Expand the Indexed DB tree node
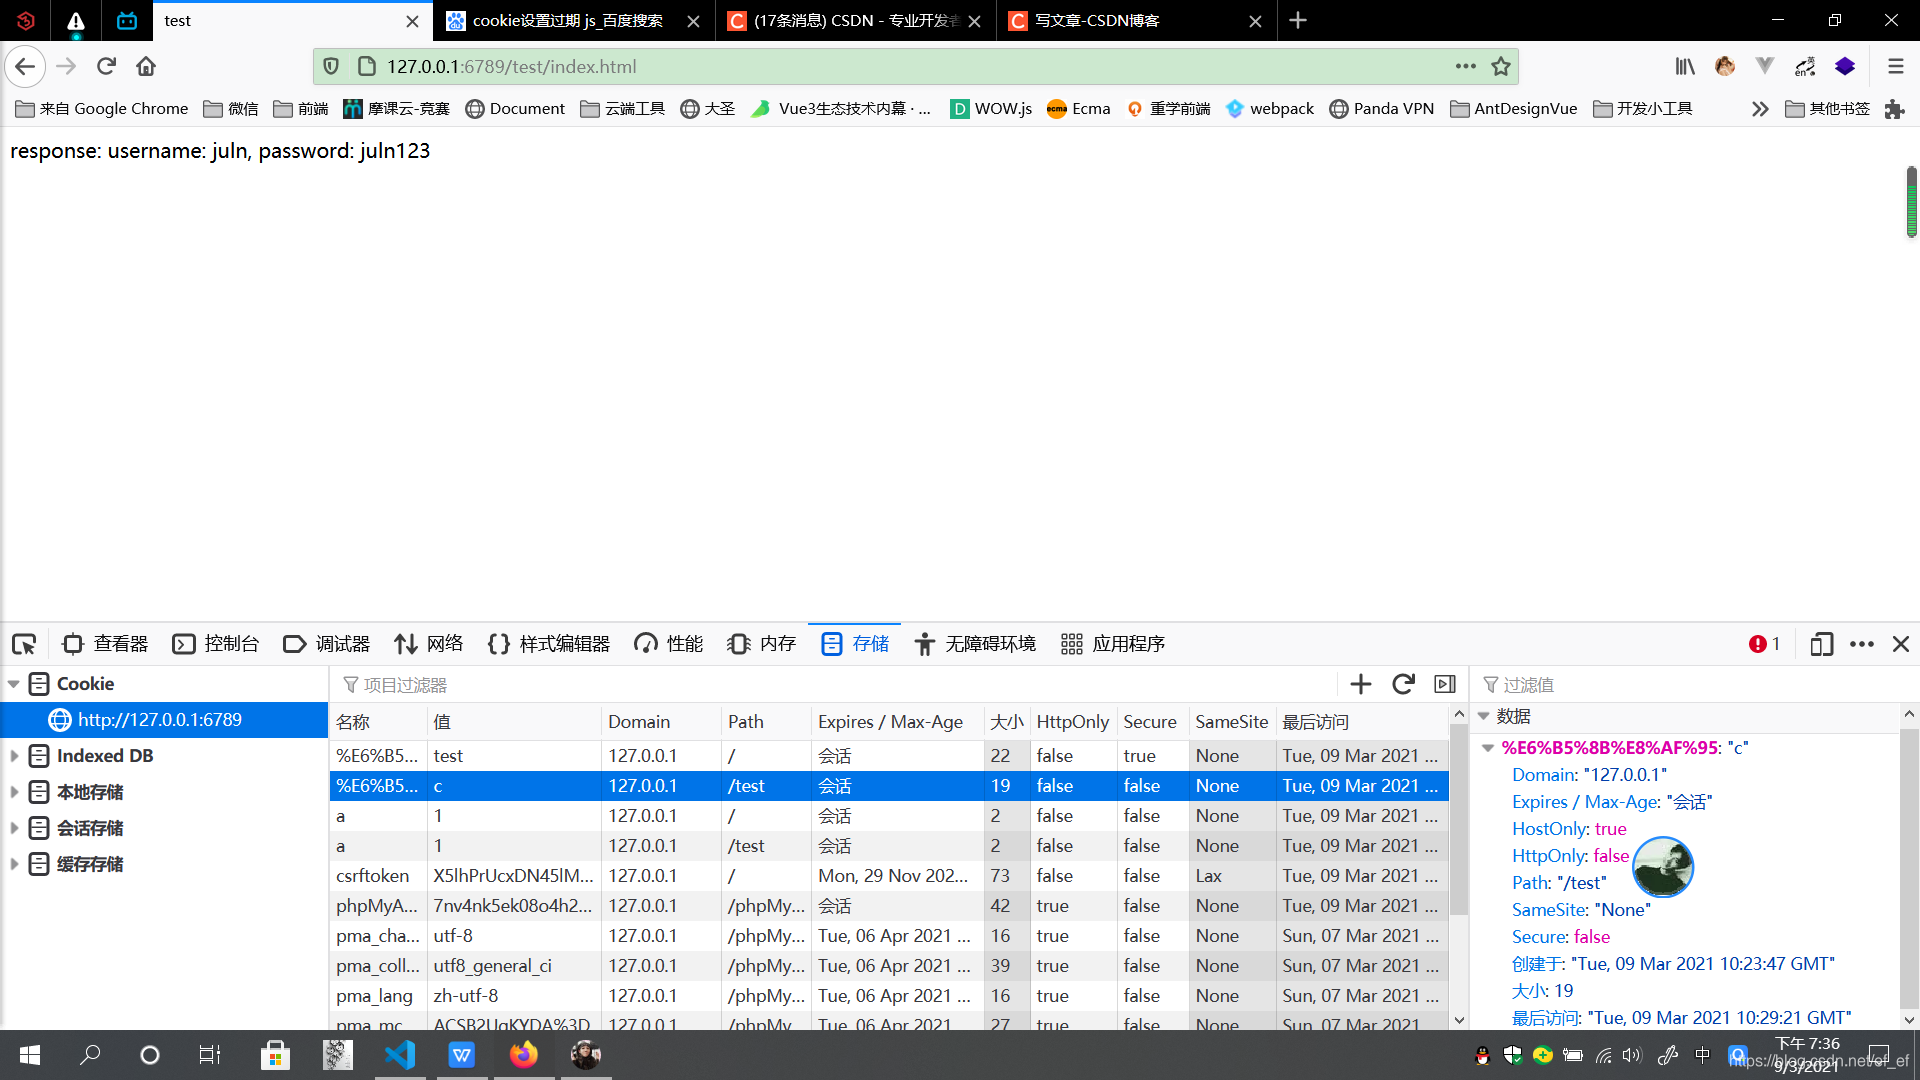This screenshot has width=1920, height=1080. point(14,756)
